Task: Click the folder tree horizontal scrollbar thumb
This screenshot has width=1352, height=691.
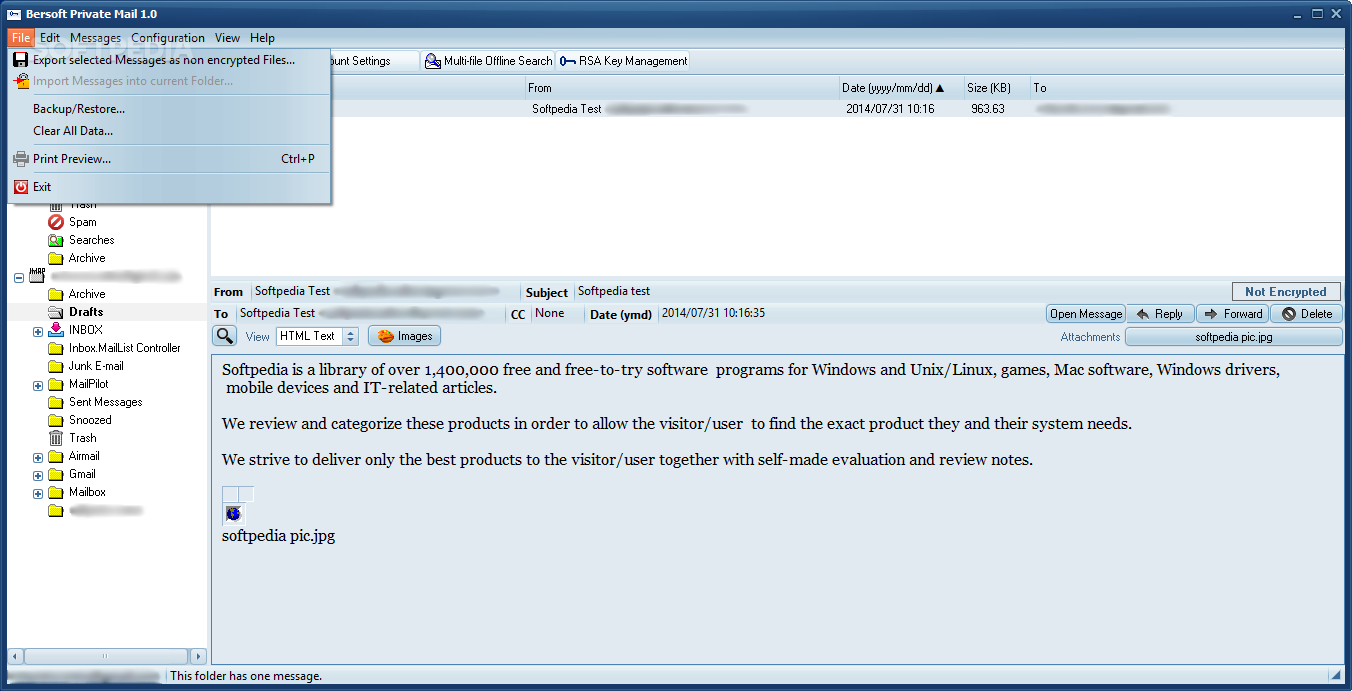Action: point(106,657)
